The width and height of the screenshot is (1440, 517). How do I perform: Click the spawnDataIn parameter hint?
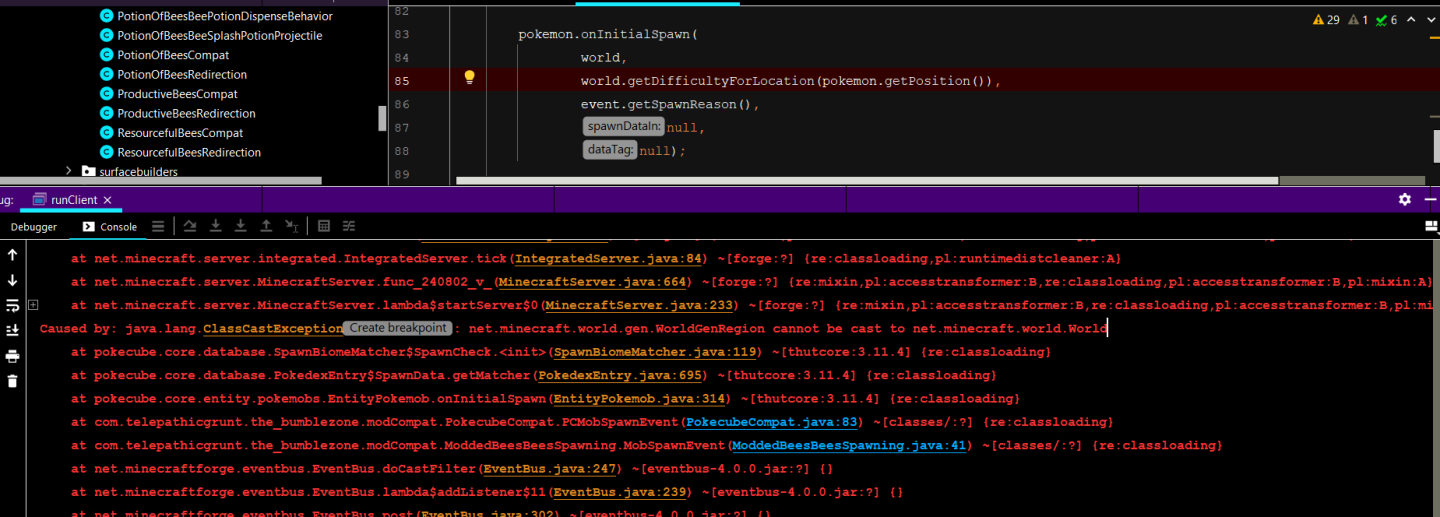pyautogui.click(x=623, y=126)
